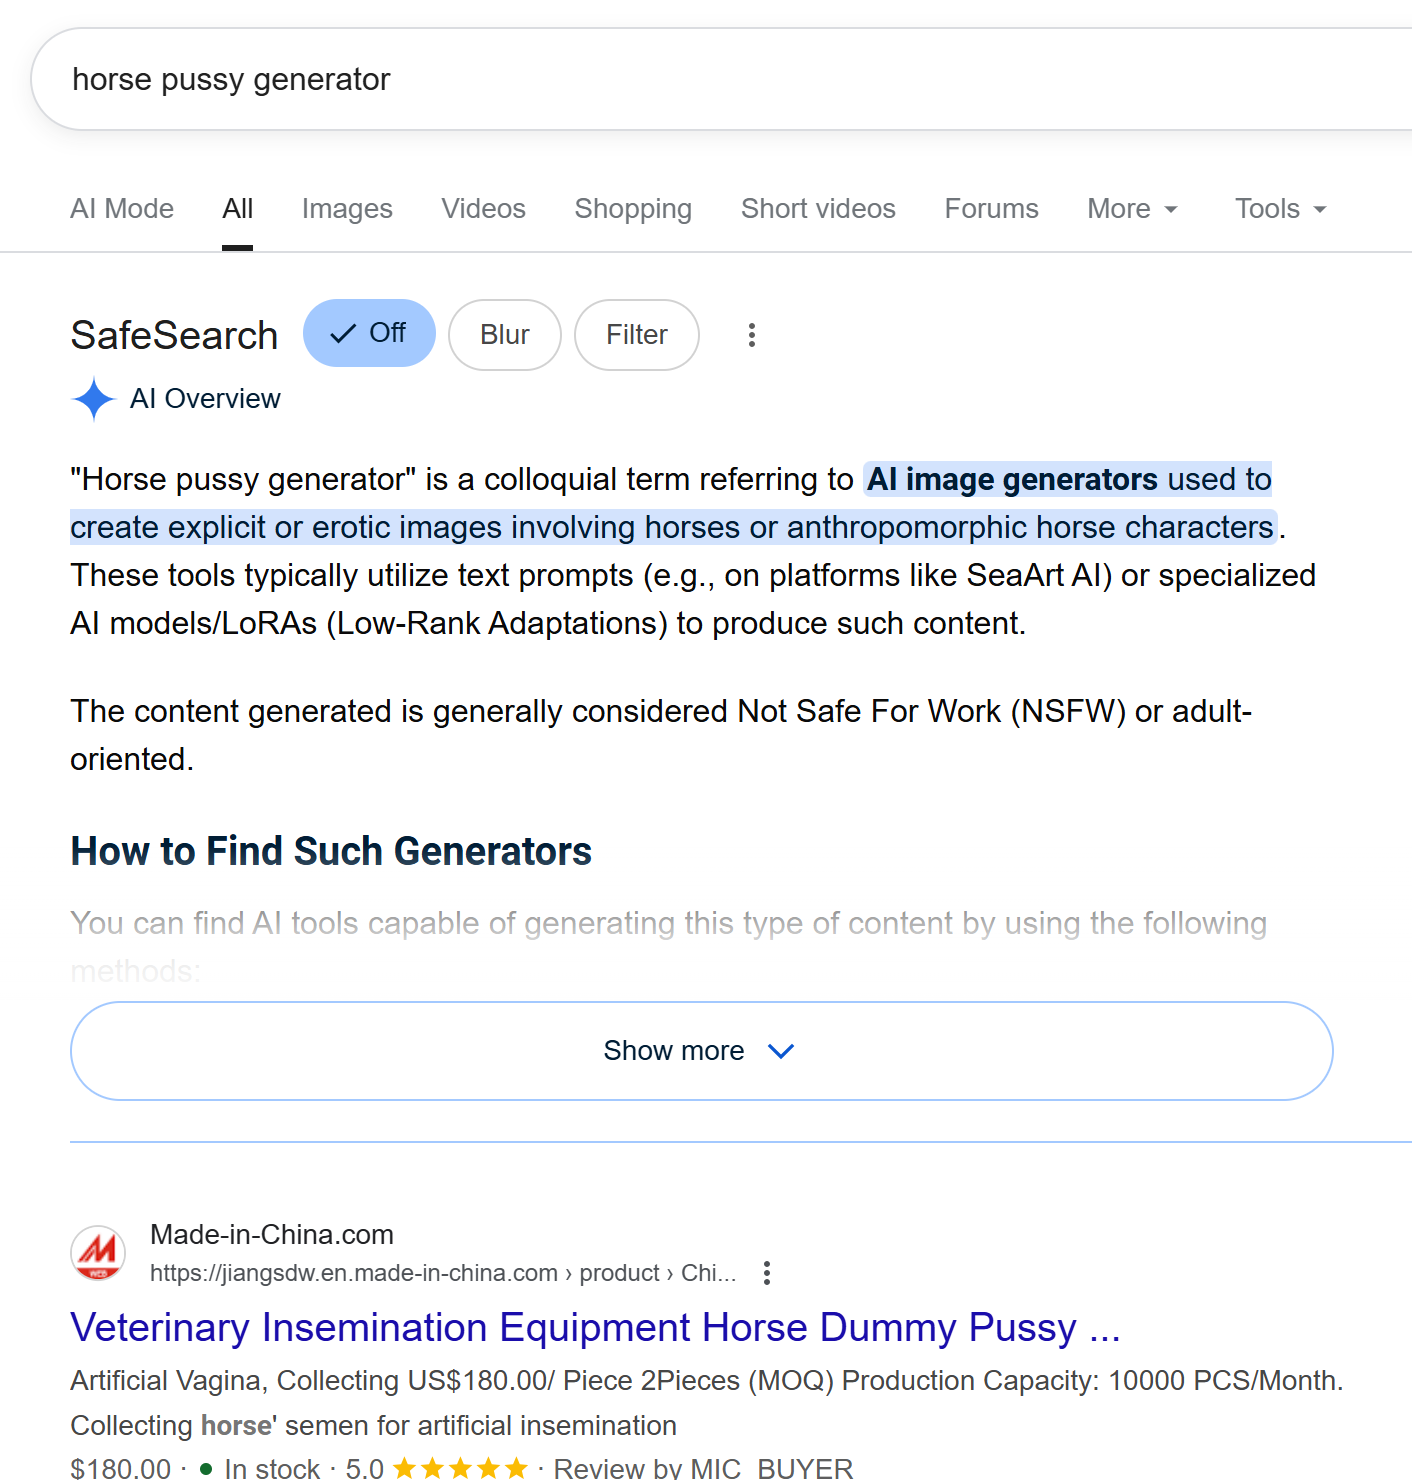Click the Made-in-China.com site name

point(272,1234)
